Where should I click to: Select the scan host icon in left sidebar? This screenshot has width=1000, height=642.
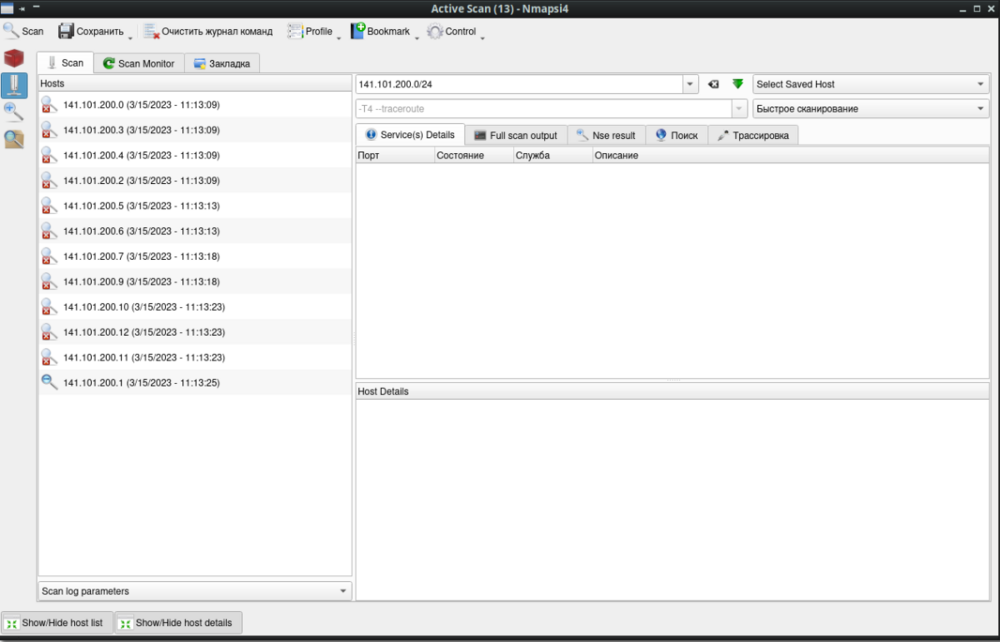point(14,85)
